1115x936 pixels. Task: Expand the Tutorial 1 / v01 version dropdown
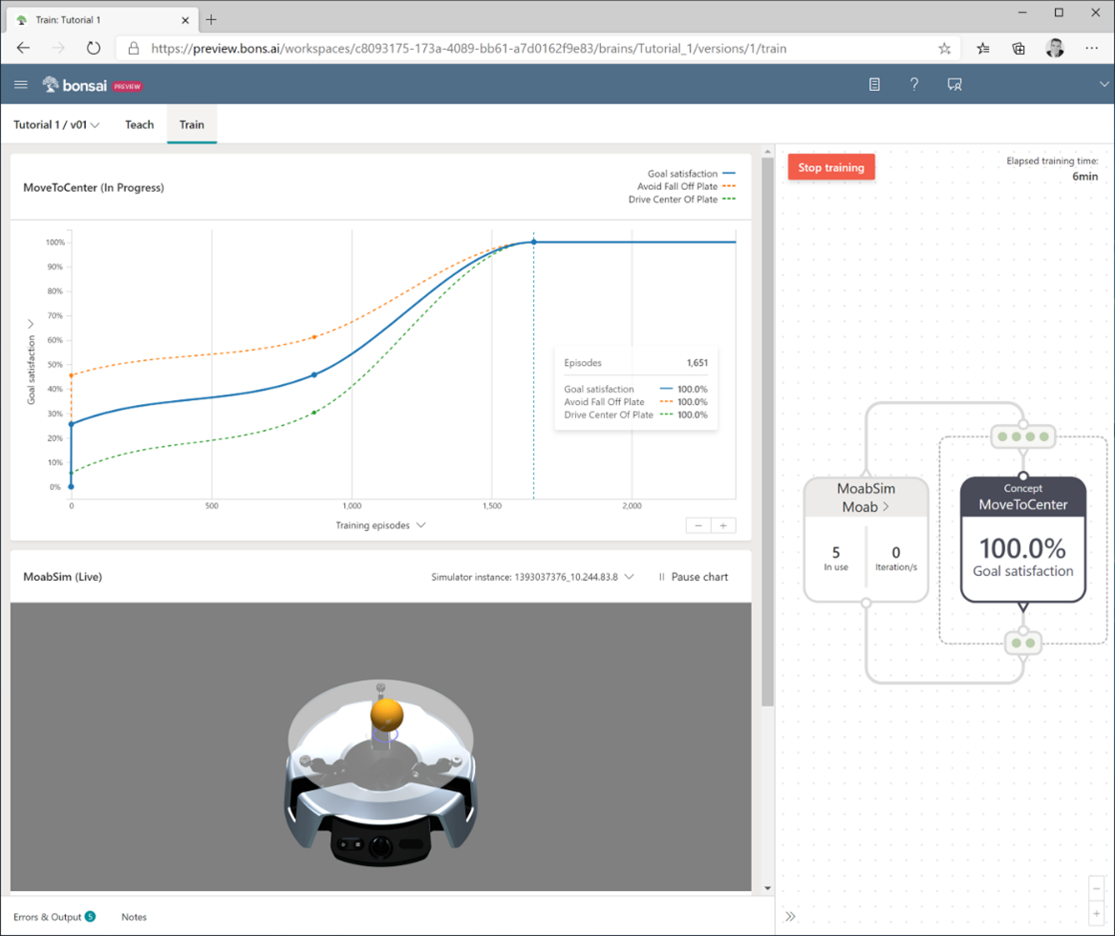[56, 125]
